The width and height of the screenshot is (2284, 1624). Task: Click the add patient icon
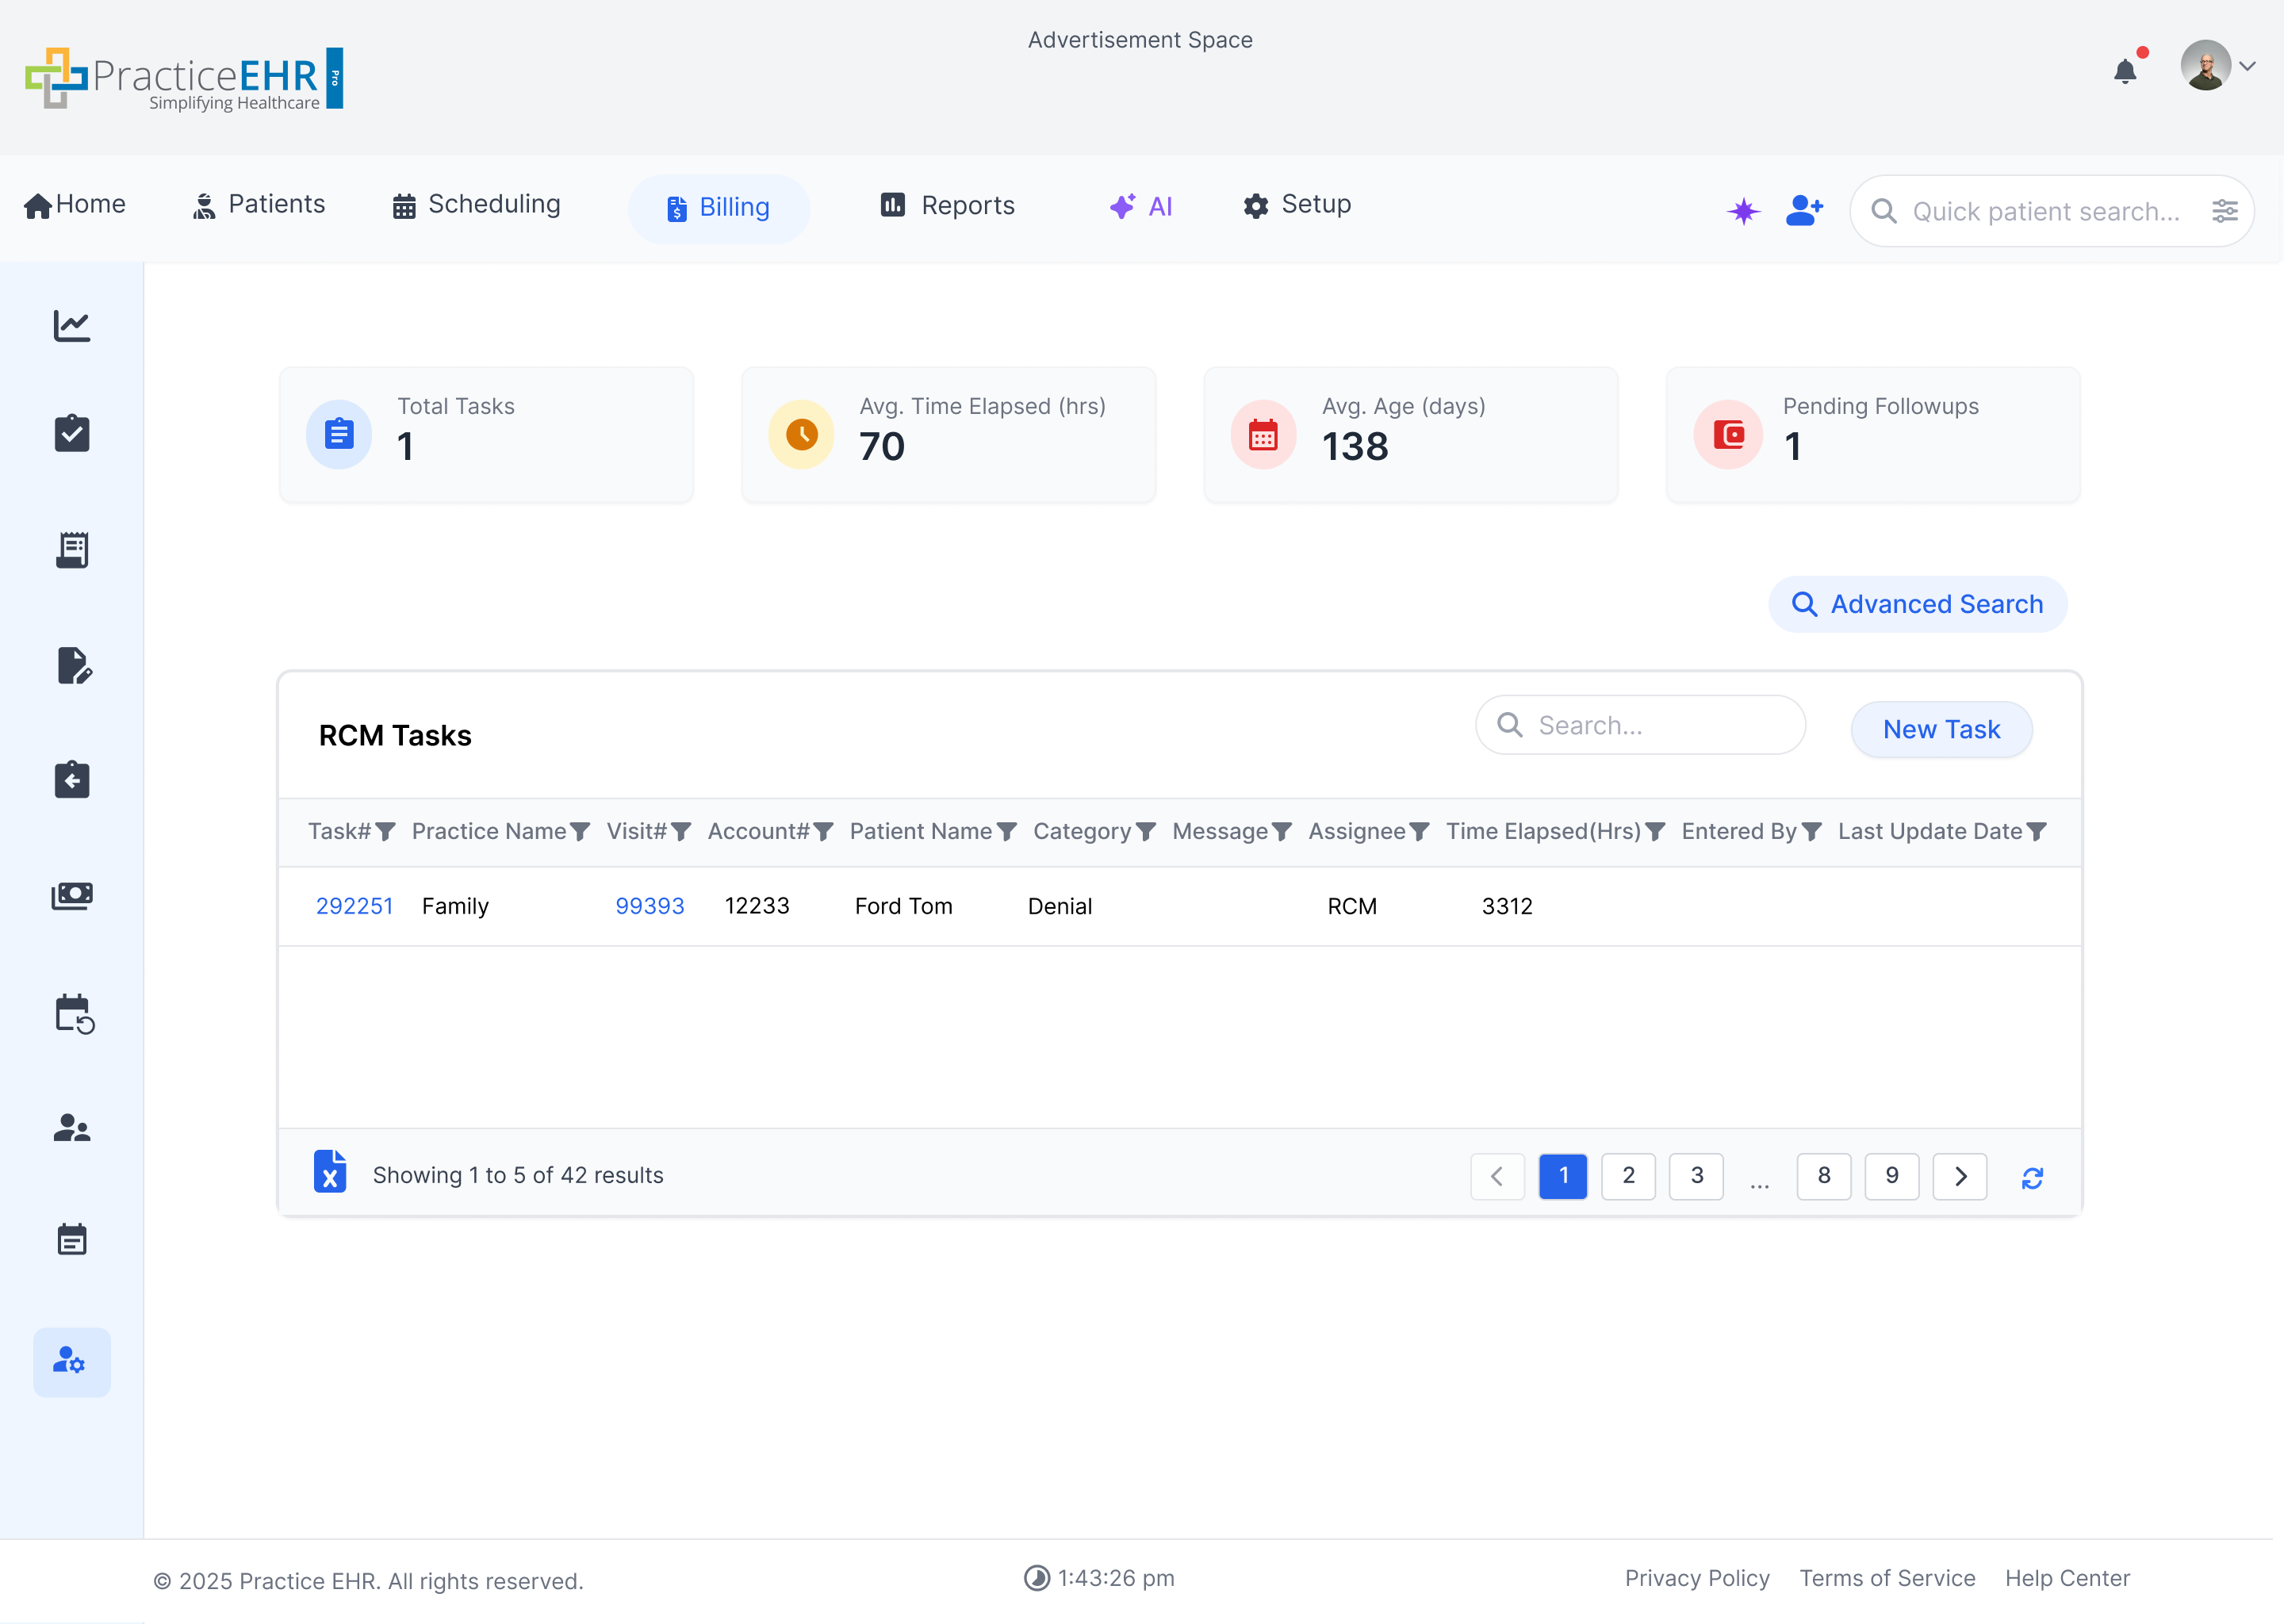pyautogui.click(x=1804, y=211)
